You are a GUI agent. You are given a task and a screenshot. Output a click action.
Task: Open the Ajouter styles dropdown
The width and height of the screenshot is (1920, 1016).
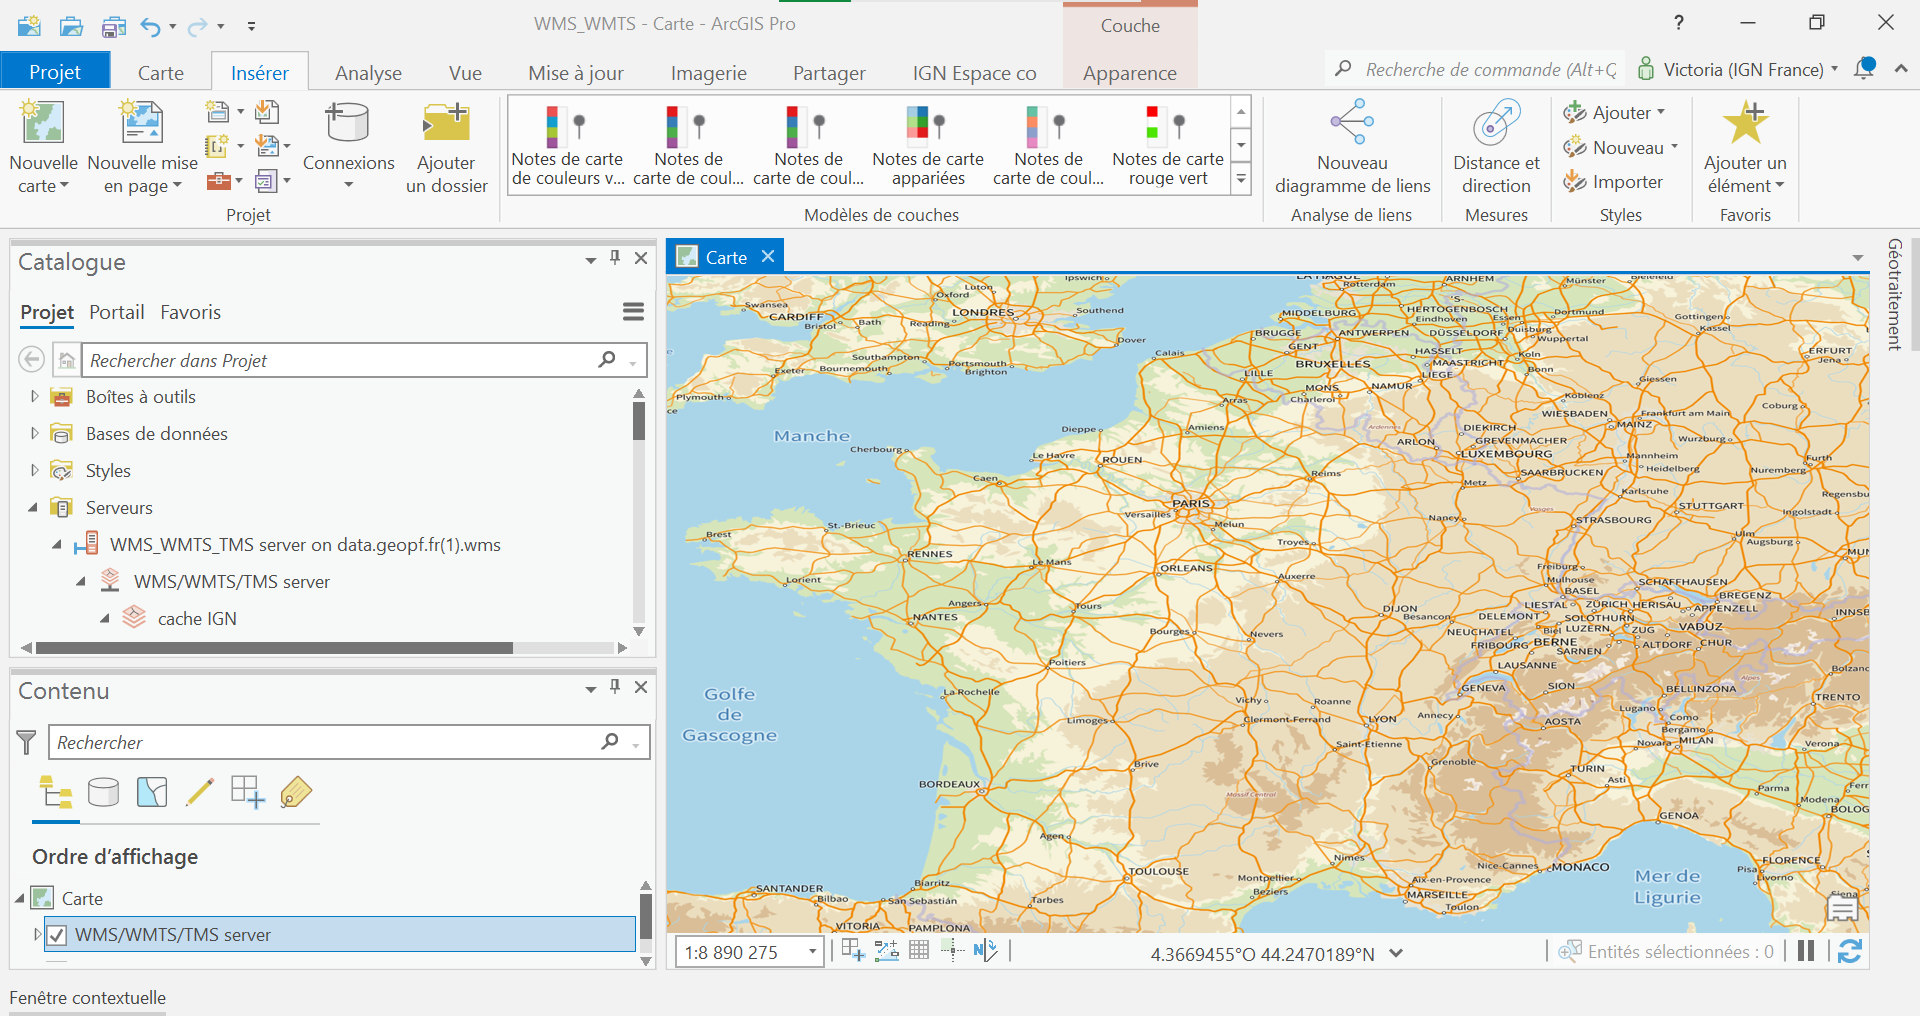(1614, 113)
